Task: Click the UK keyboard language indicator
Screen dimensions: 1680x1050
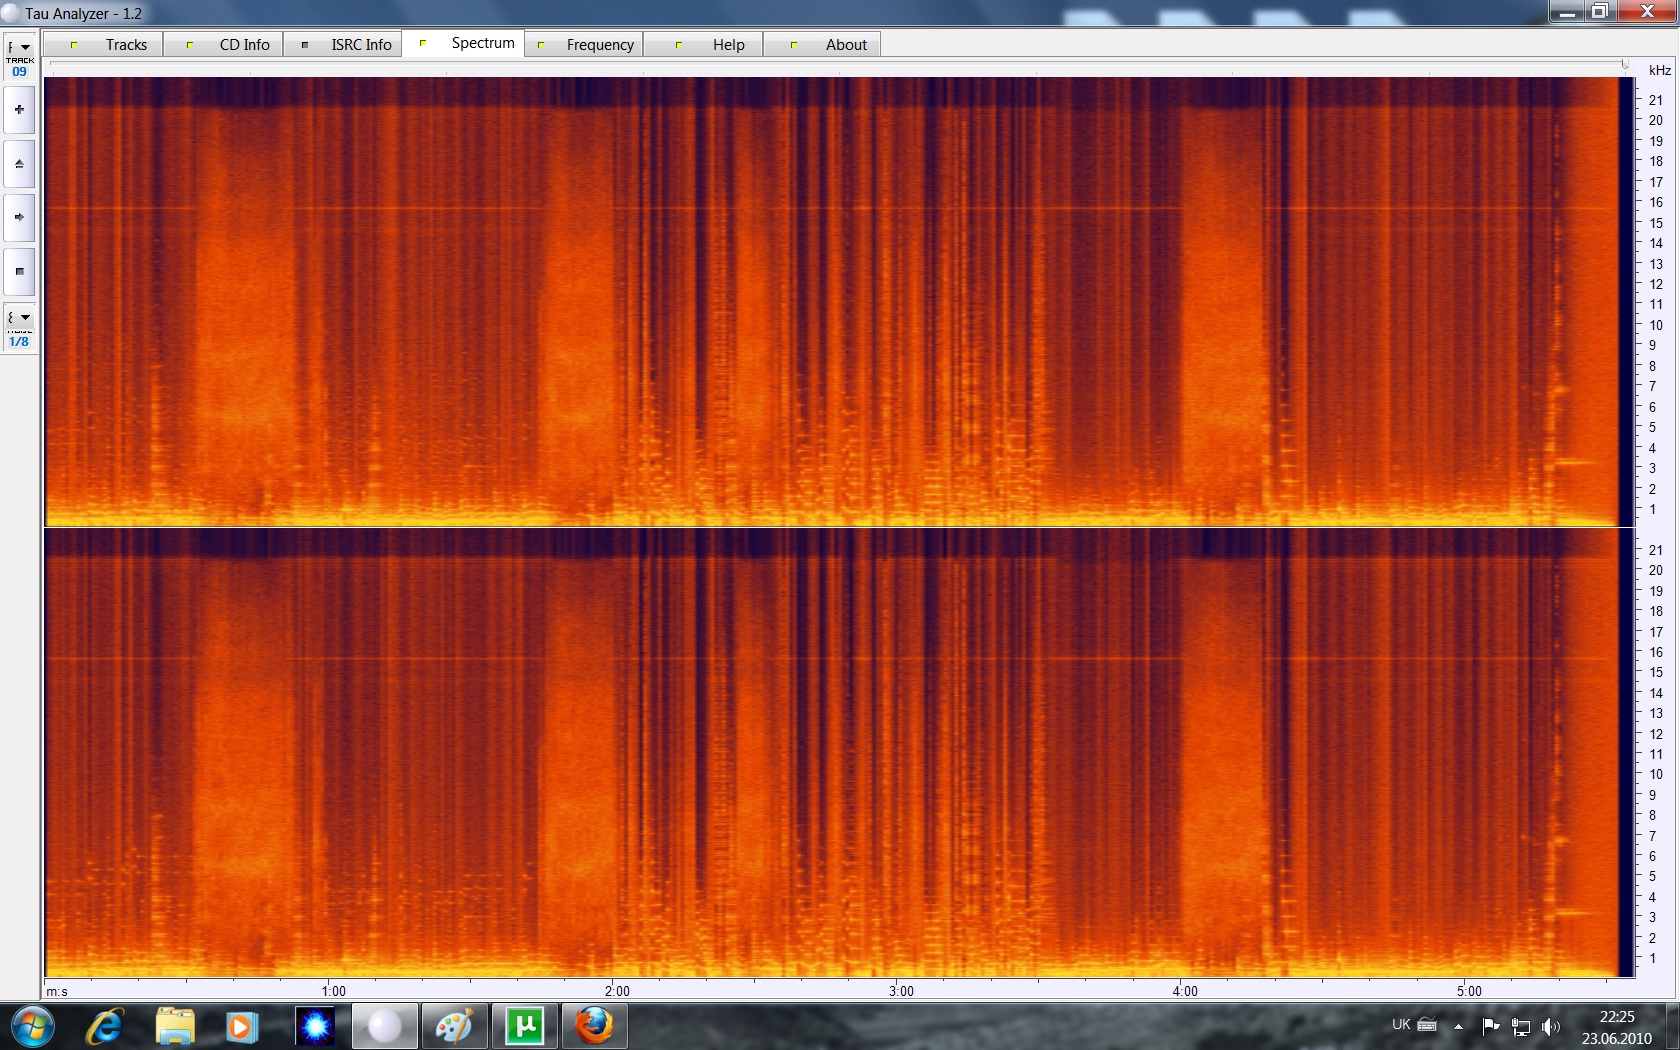Action: click(x=1401, y=1025)
